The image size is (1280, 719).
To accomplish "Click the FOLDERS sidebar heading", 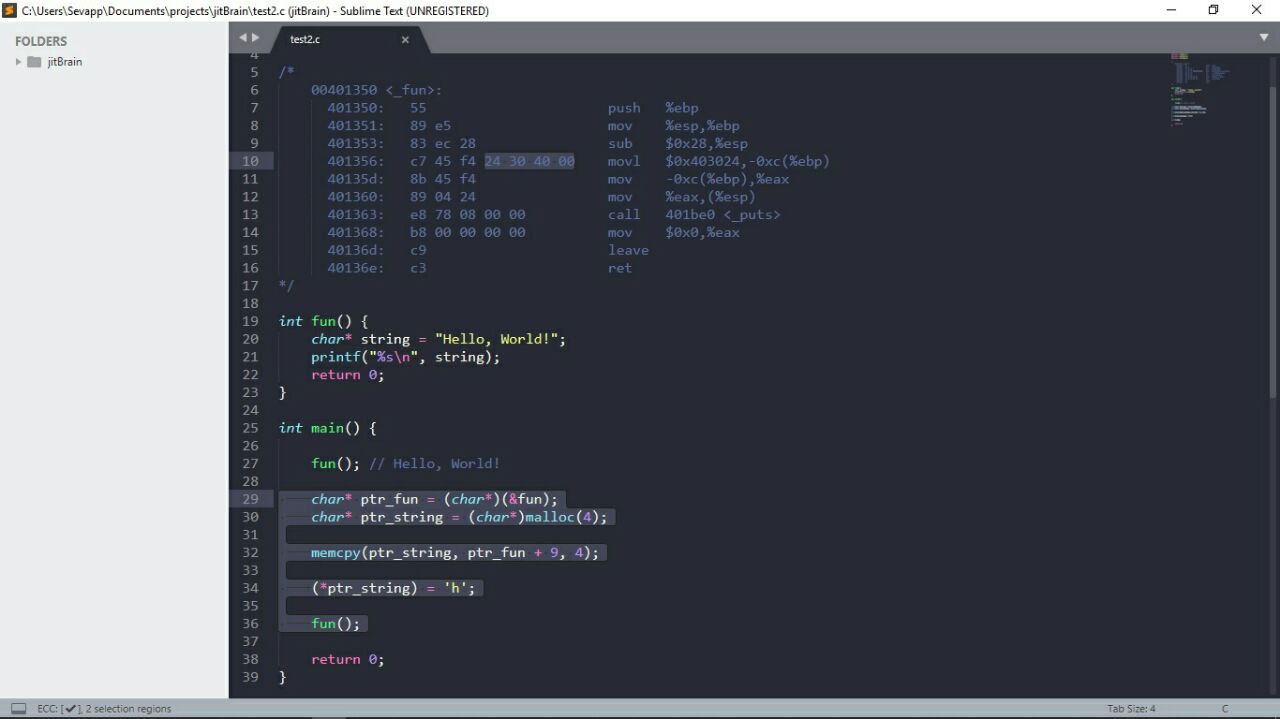I will click(x=41, y=41).
